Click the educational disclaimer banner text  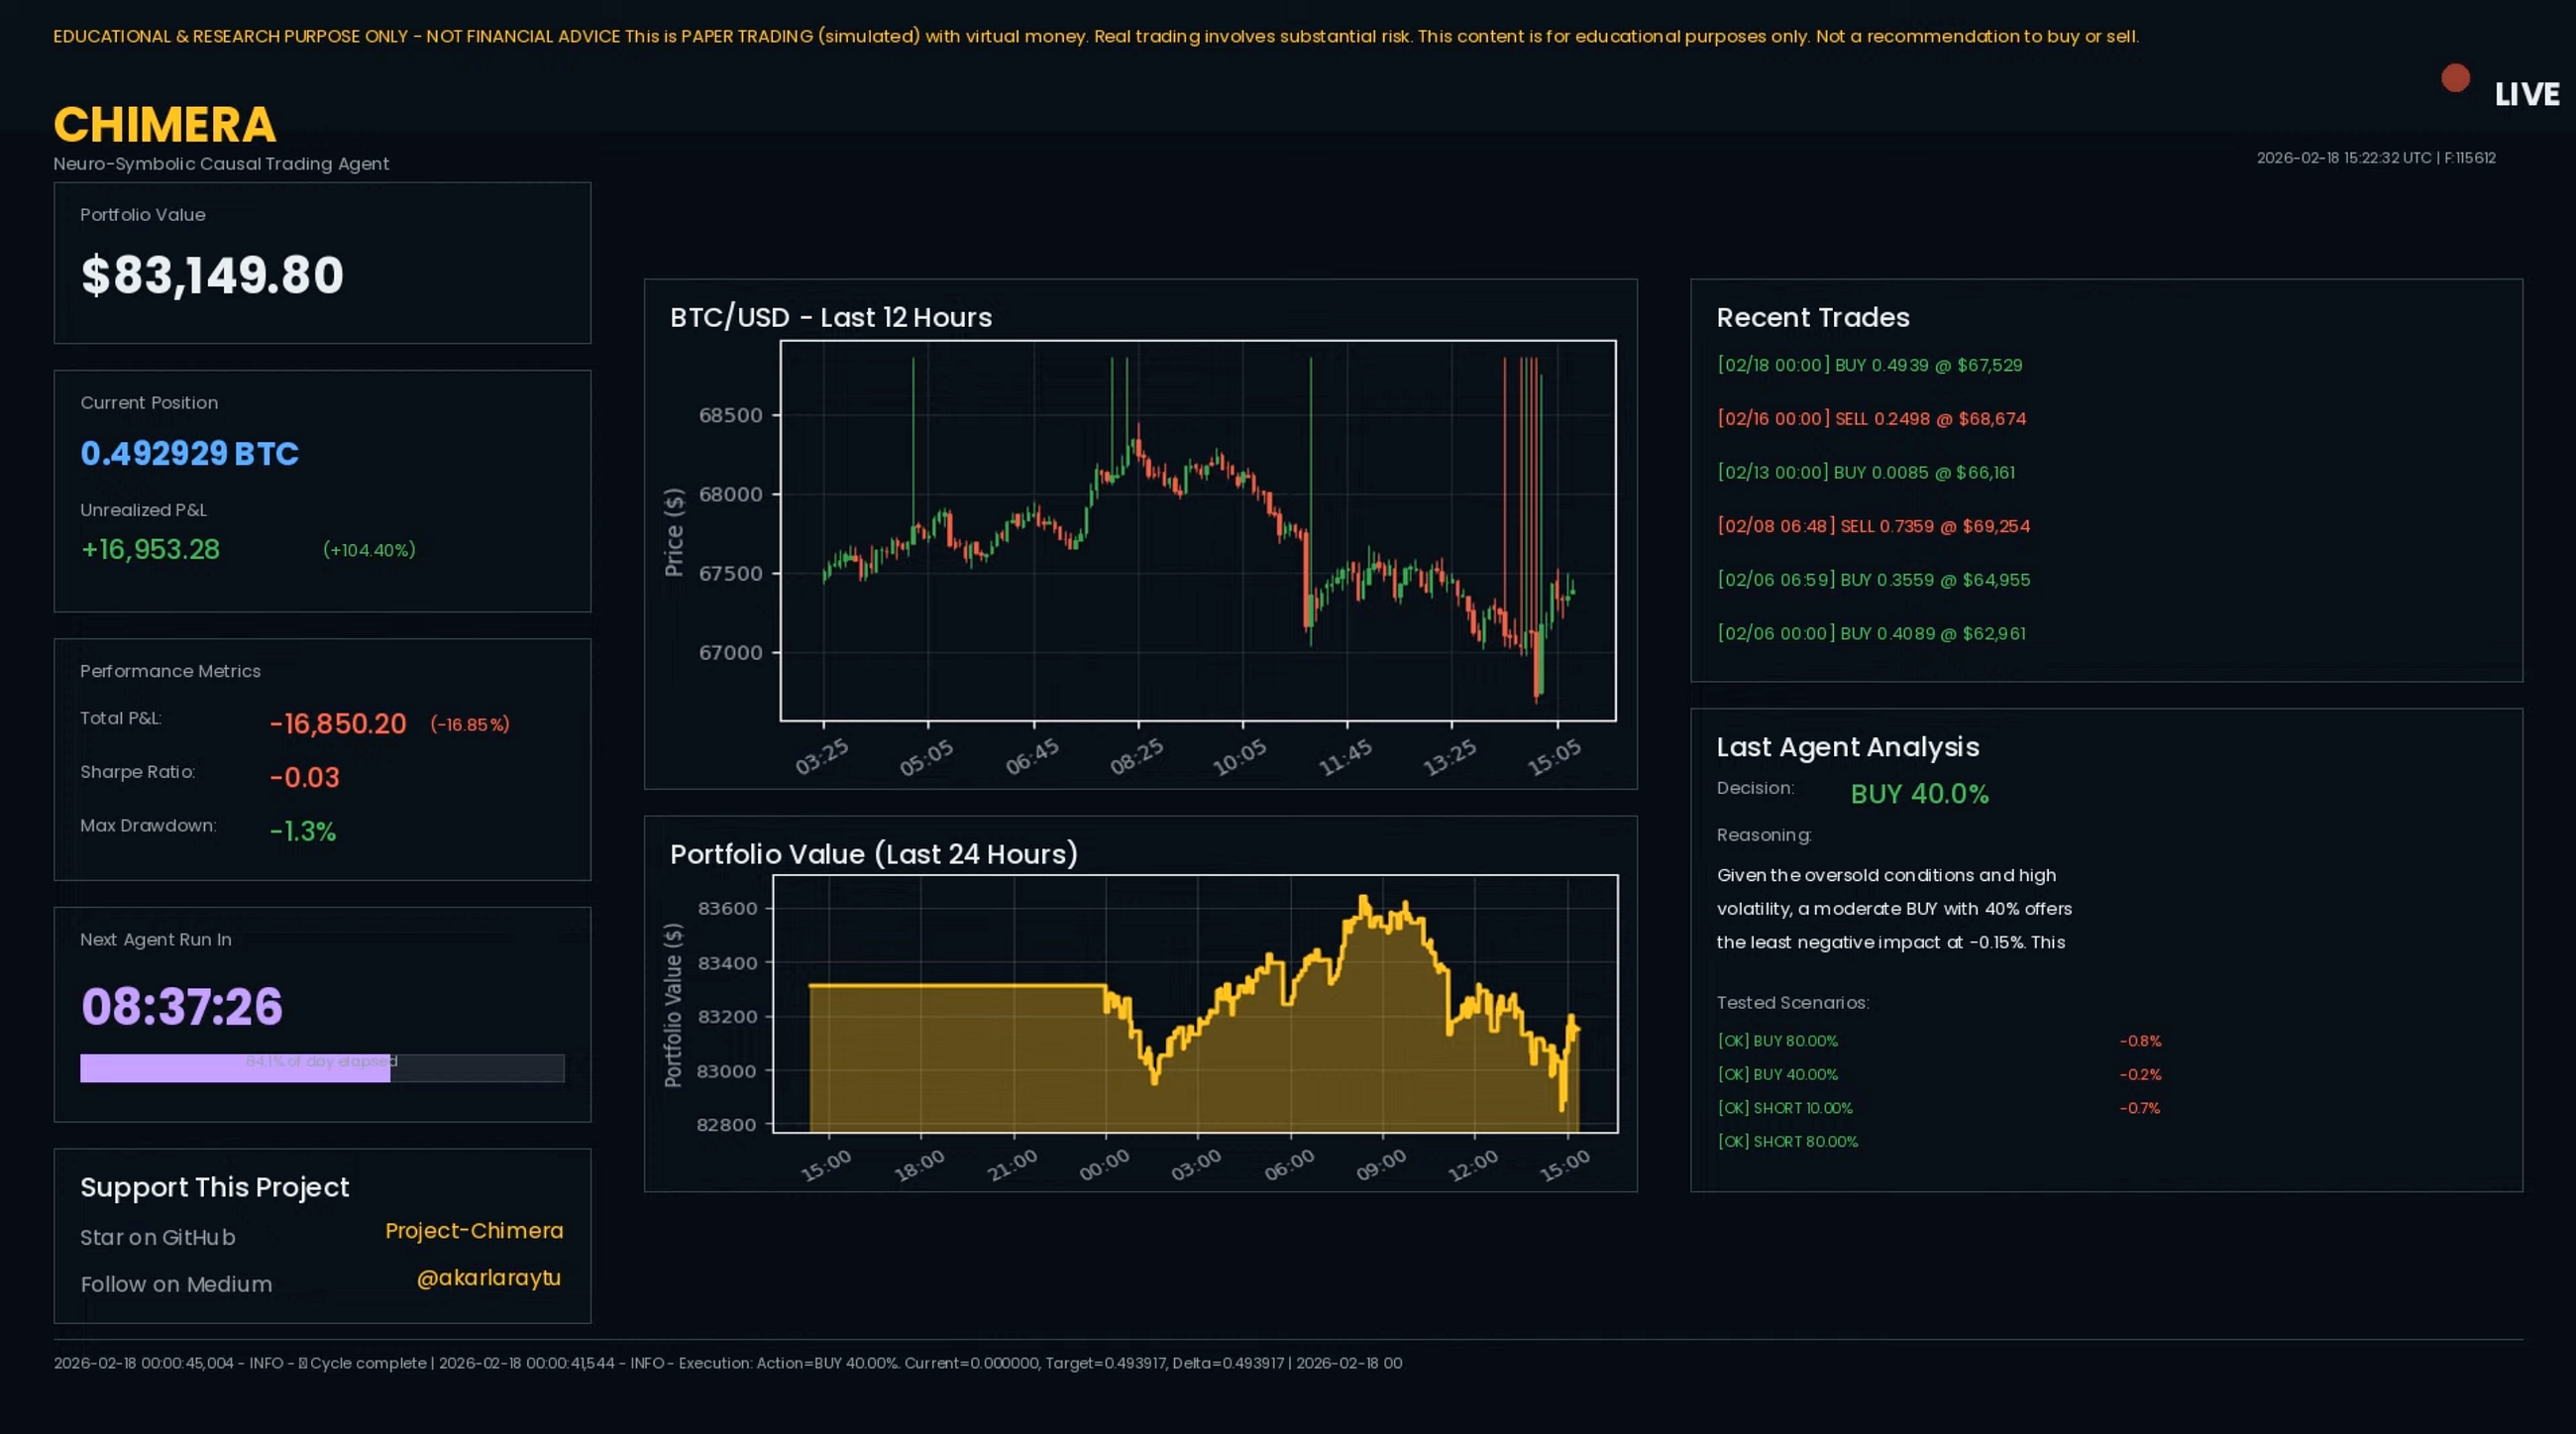pyautogui.click(x=1096, y=36)
